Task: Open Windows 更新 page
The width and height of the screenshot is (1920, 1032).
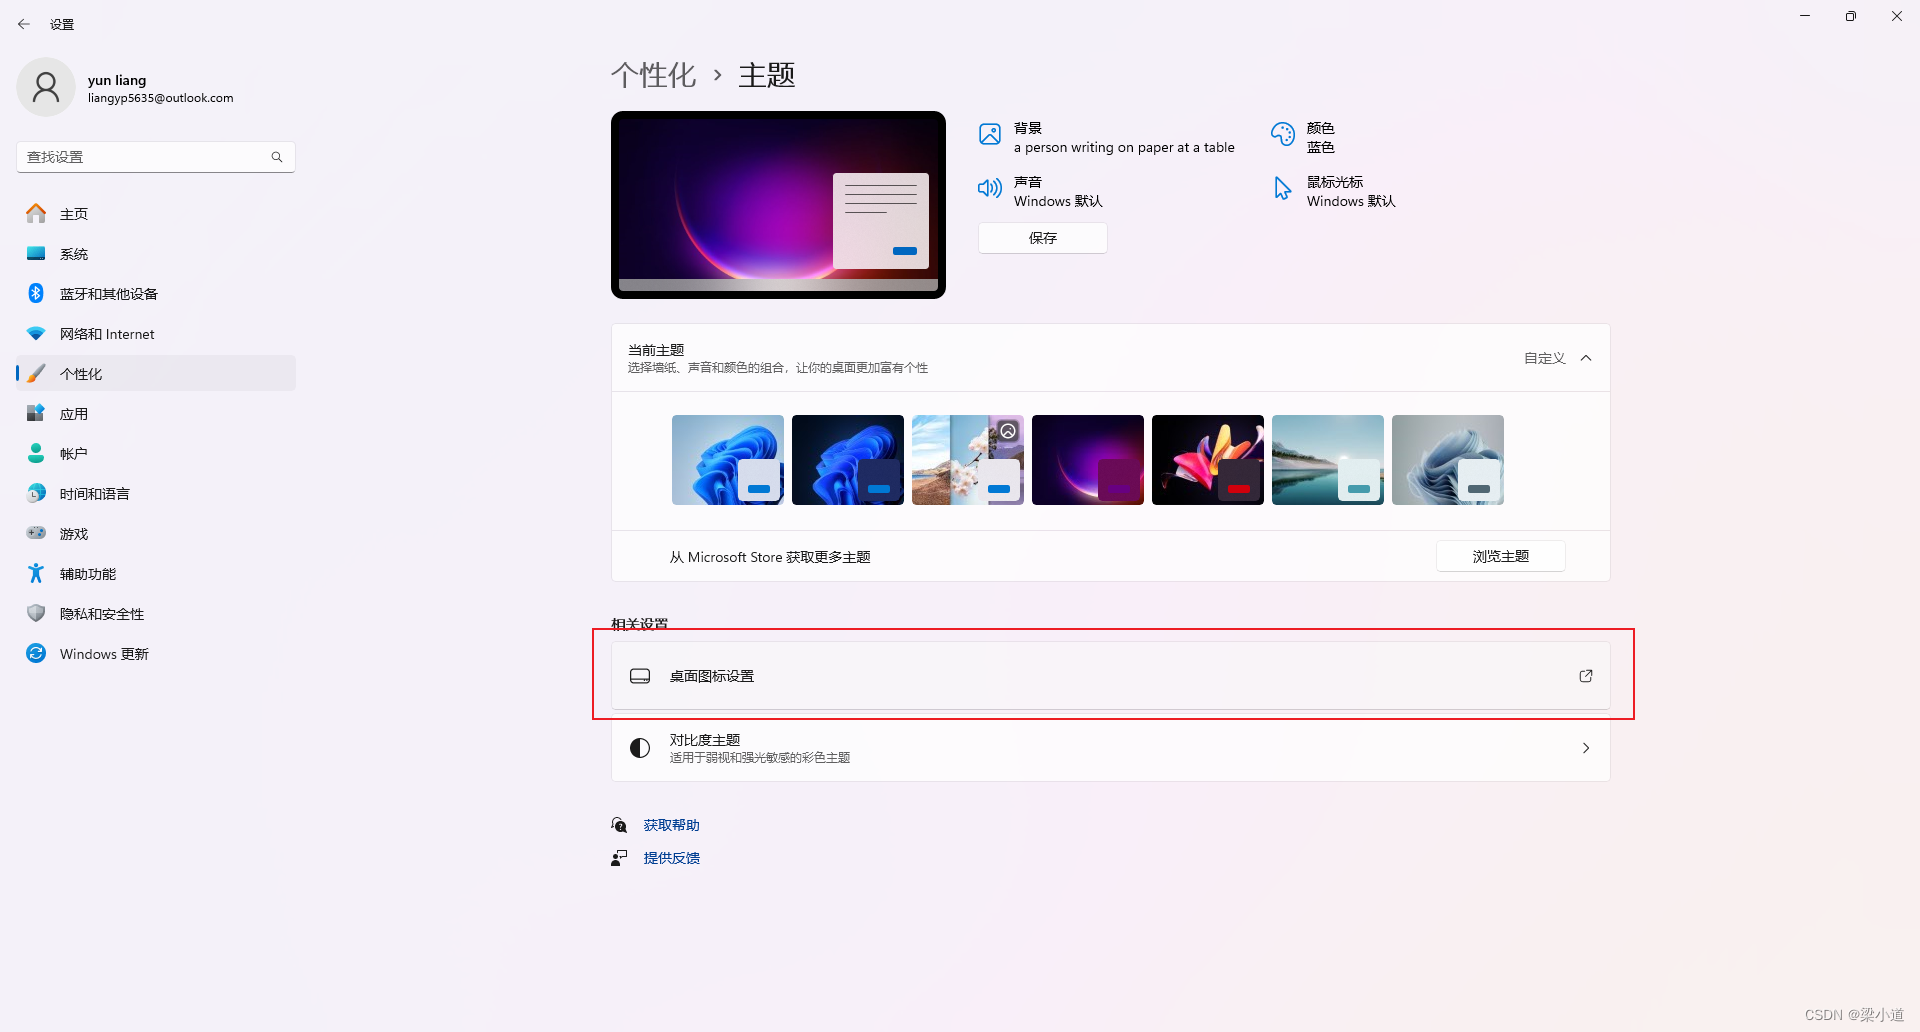Action: [x=156, y=653]
